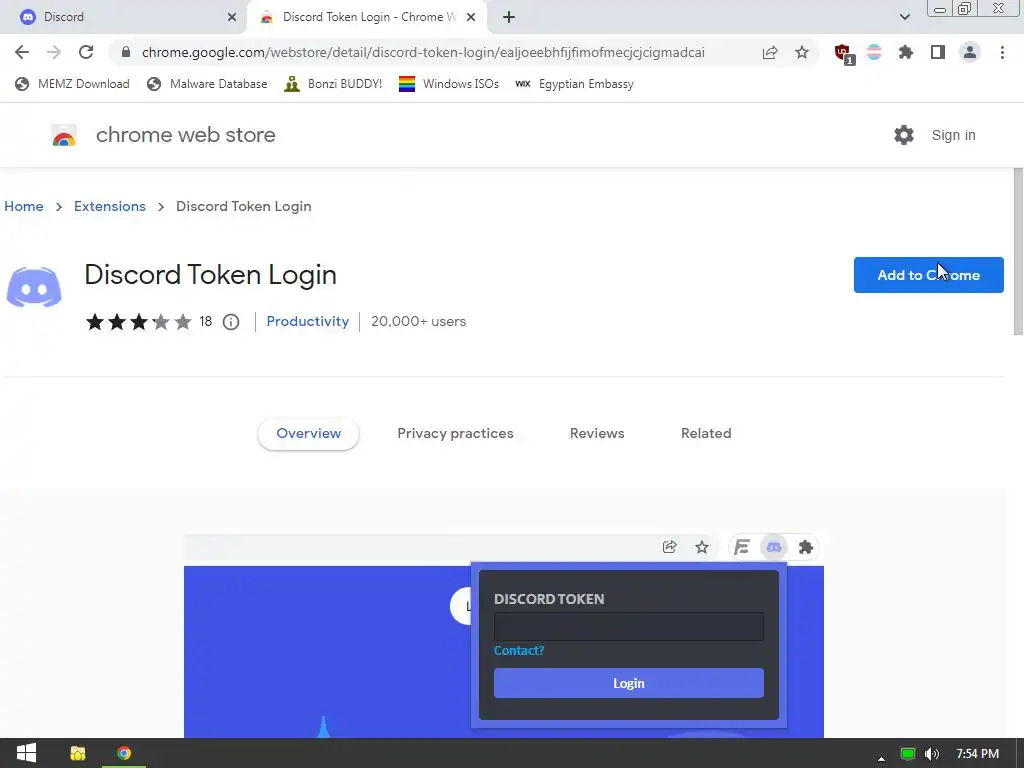Go back using the browser back arrow
The image size is (1024, 768).
click(x=22, y=52)
